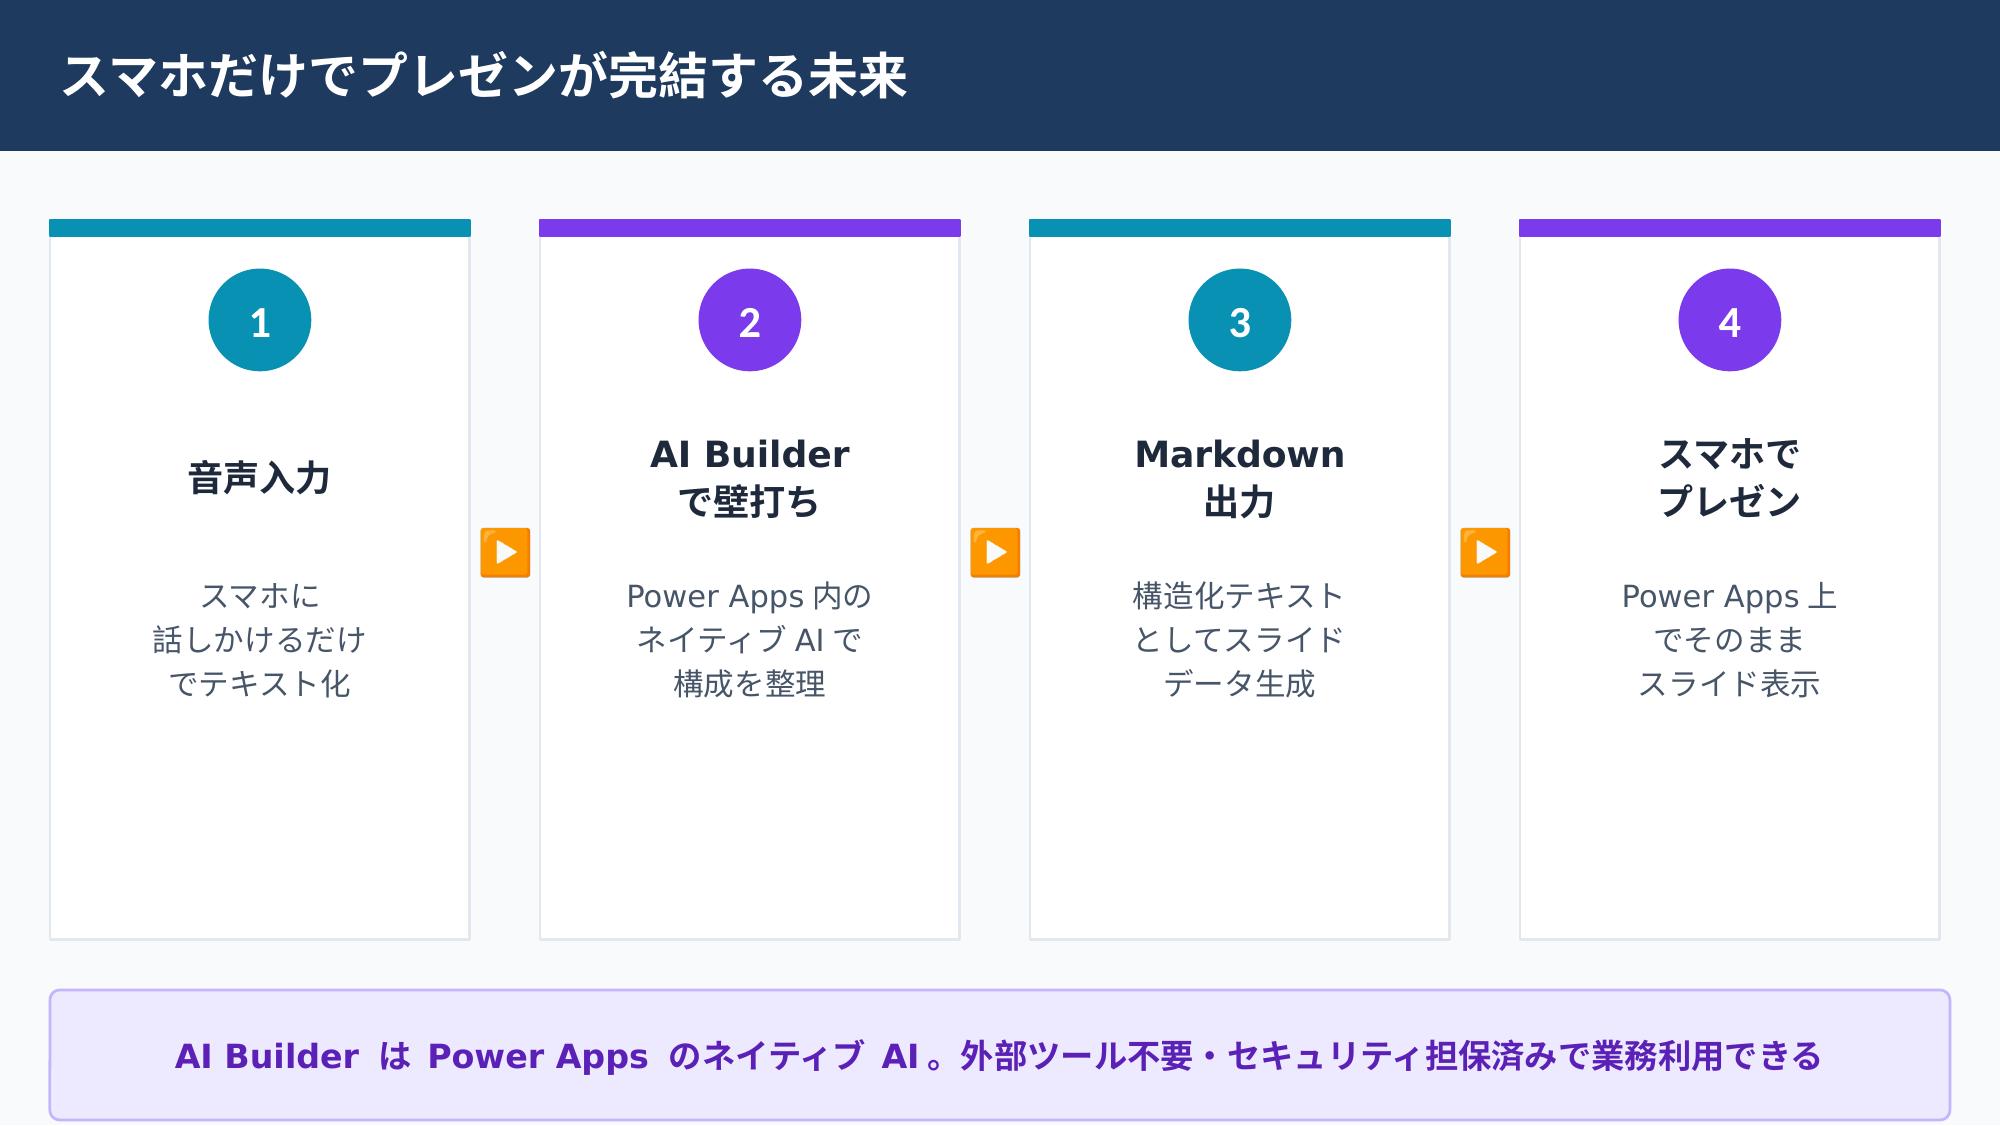Click the 構造化テキストとしてスライド description
The image size is (2000, 1126).
click(x=1240, y=640)
